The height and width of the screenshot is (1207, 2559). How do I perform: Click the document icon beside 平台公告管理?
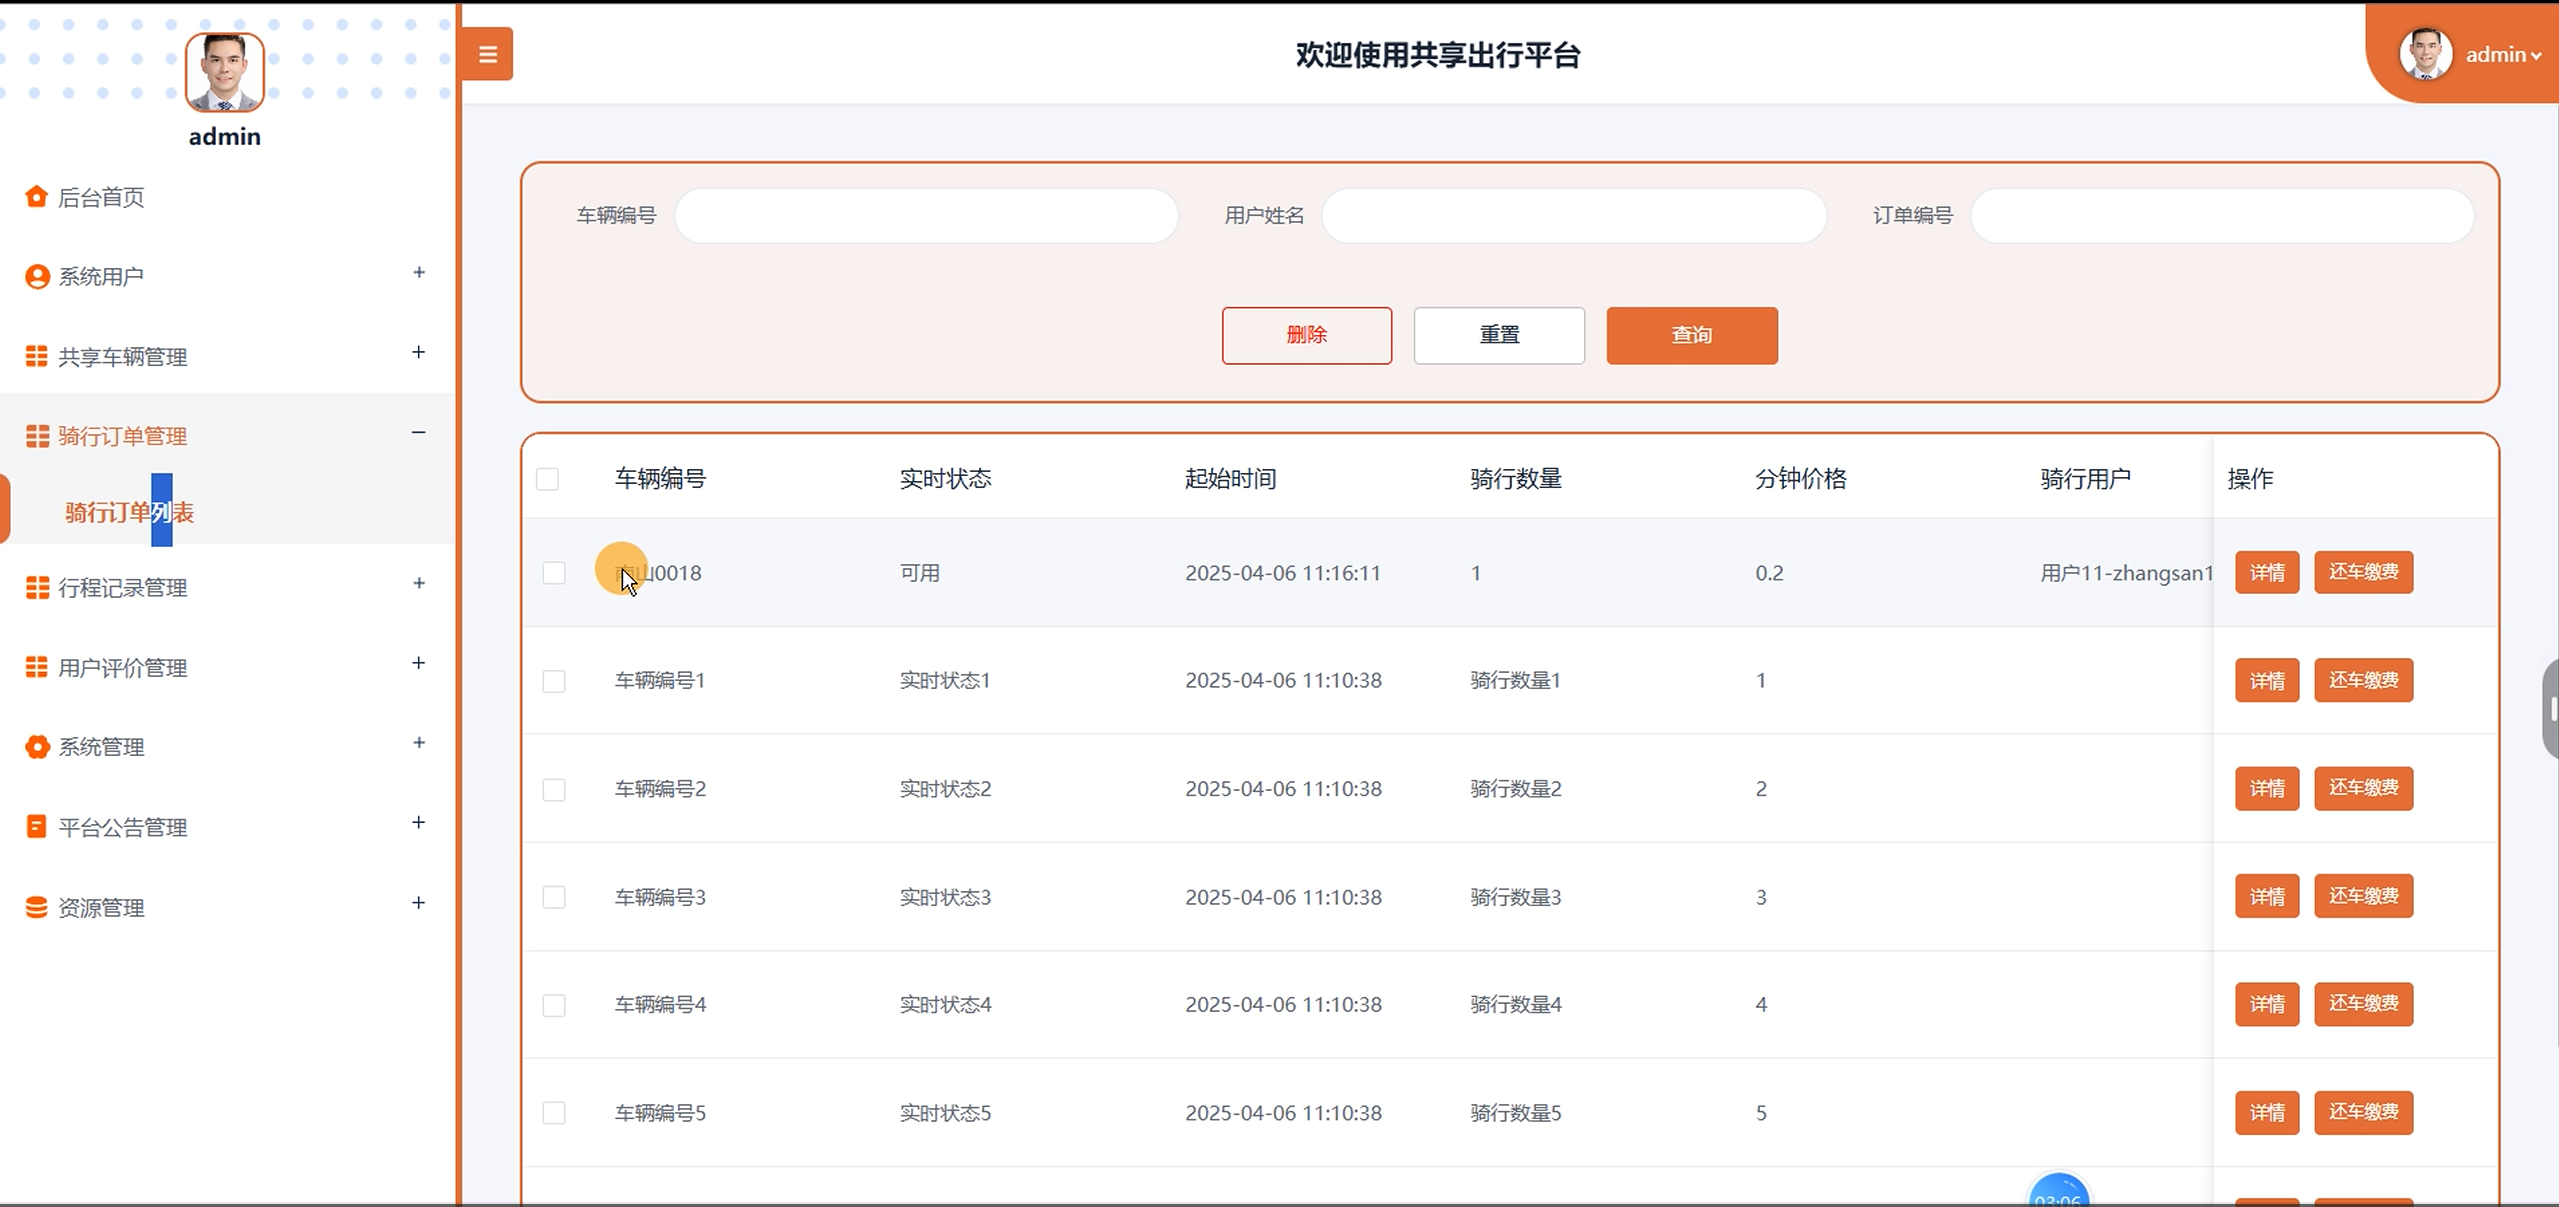tap(37, 827)
